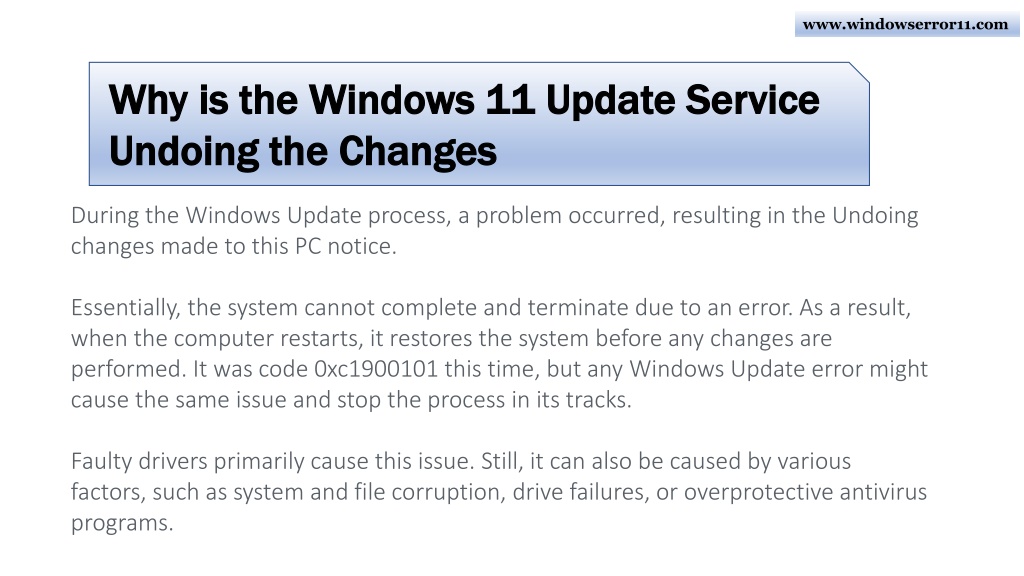Click 'cannot complete and terminate' text

tap(420, 308)
